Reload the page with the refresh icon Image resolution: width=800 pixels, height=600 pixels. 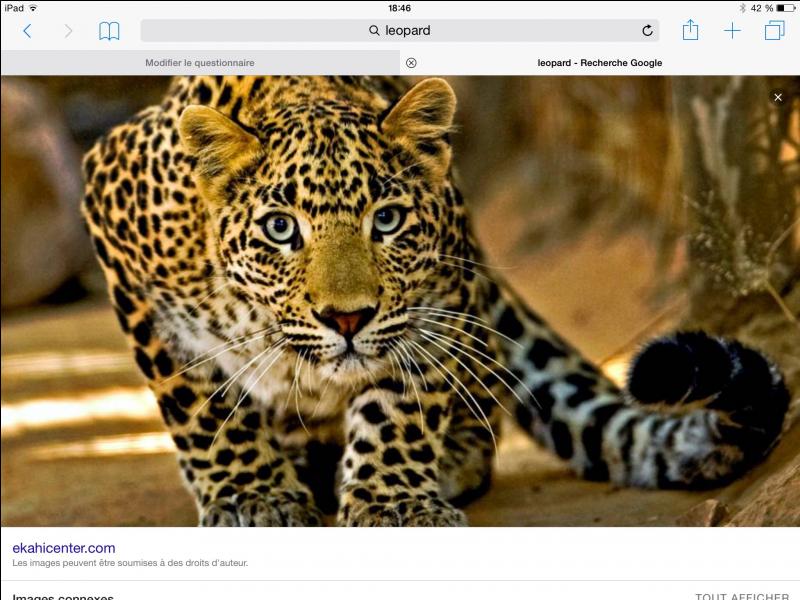tap(647, 31)
